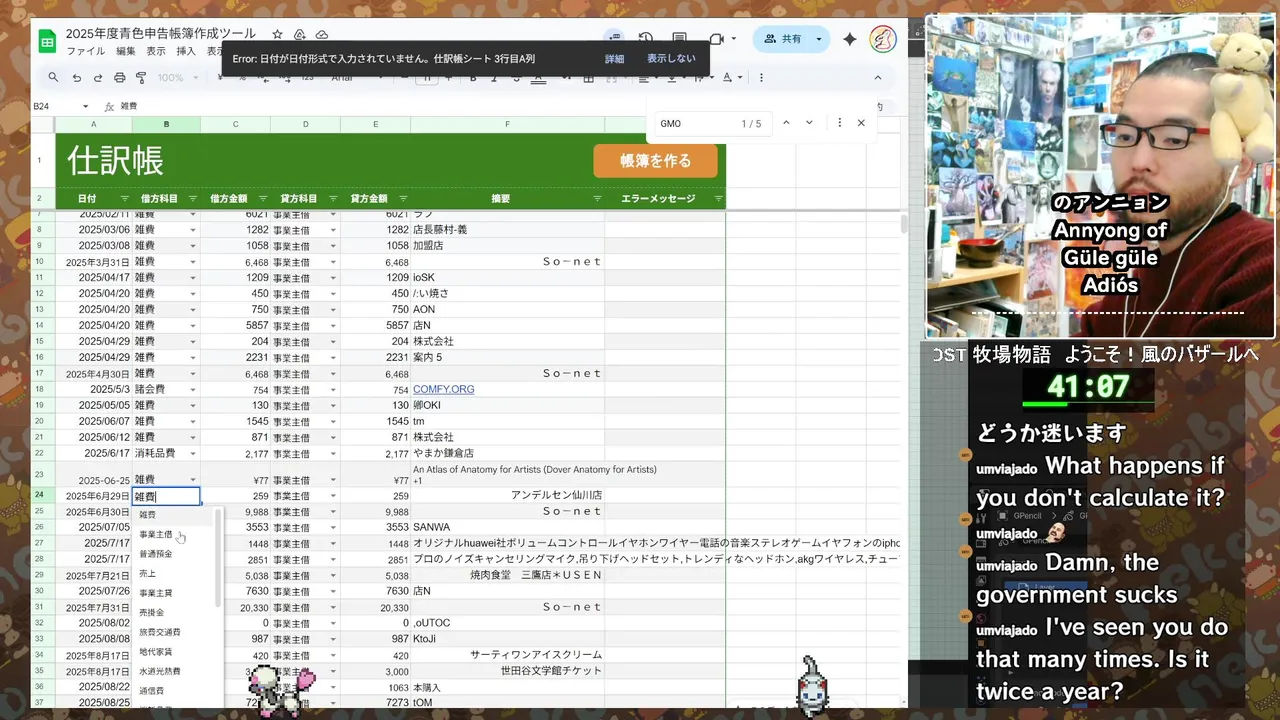Click 詳細 in the error toast
Image resolution: width=1280 pixels, height=720 pixels.
[614, 59]
